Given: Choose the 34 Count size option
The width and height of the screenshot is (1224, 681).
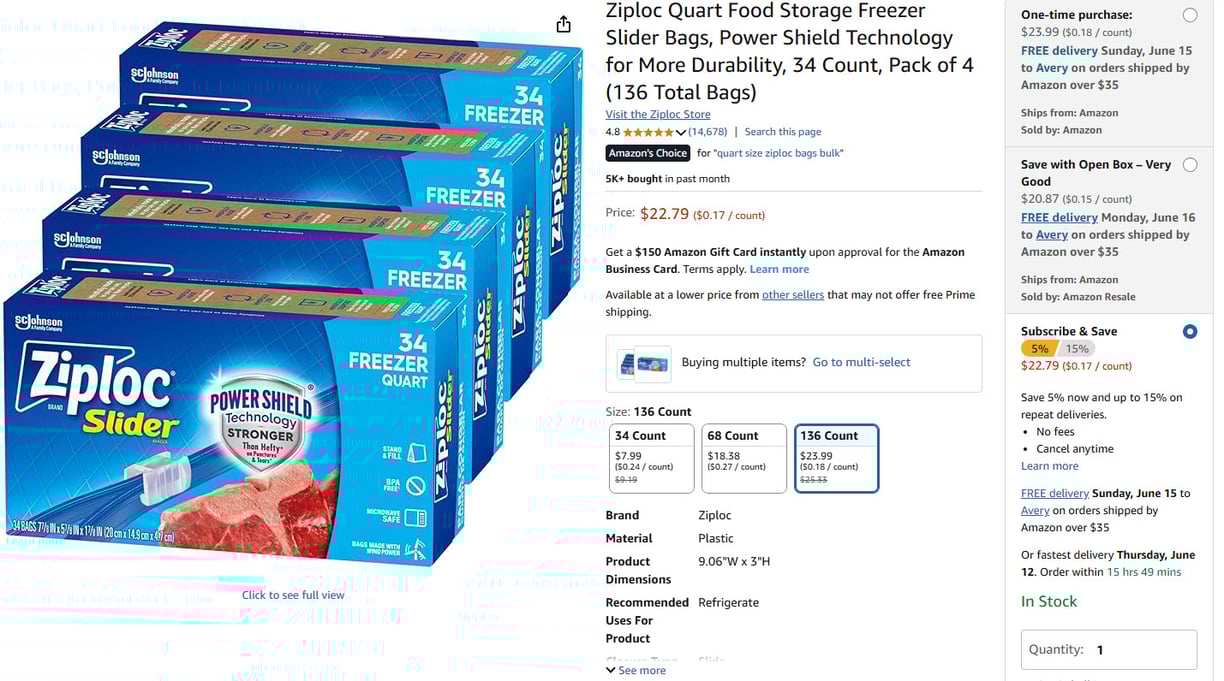Looking at the screenshot, I should point(652,459).
